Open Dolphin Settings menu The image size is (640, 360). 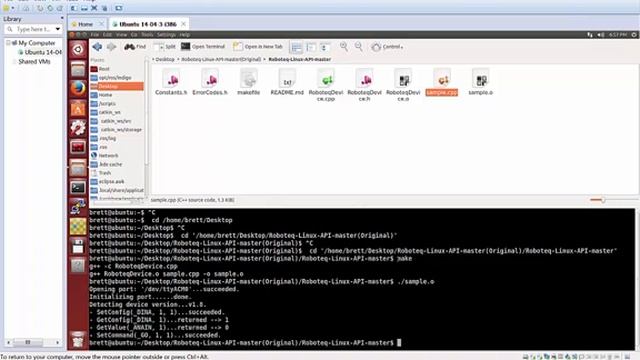(166, 35)
